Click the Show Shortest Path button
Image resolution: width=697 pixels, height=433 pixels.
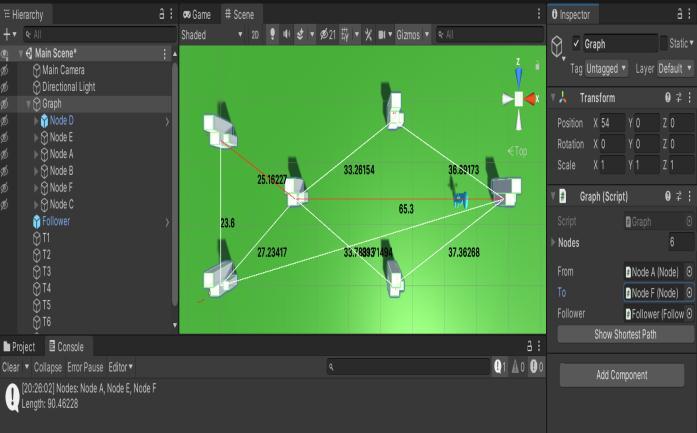pyautogui.click(x=625, y=334)
